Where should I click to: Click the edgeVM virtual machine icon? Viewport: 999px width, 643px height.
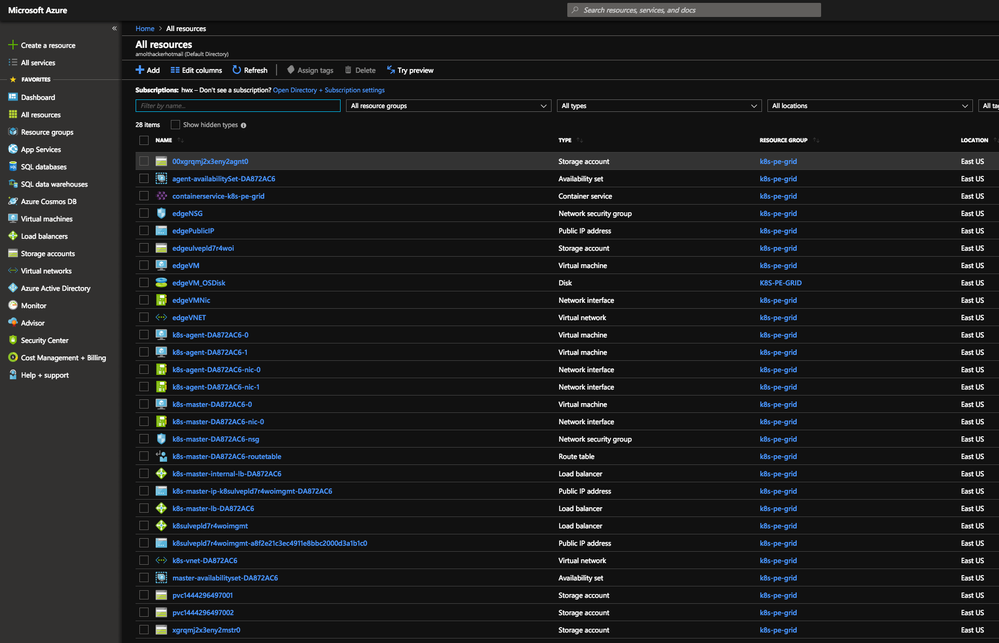(x=161, y=266)
